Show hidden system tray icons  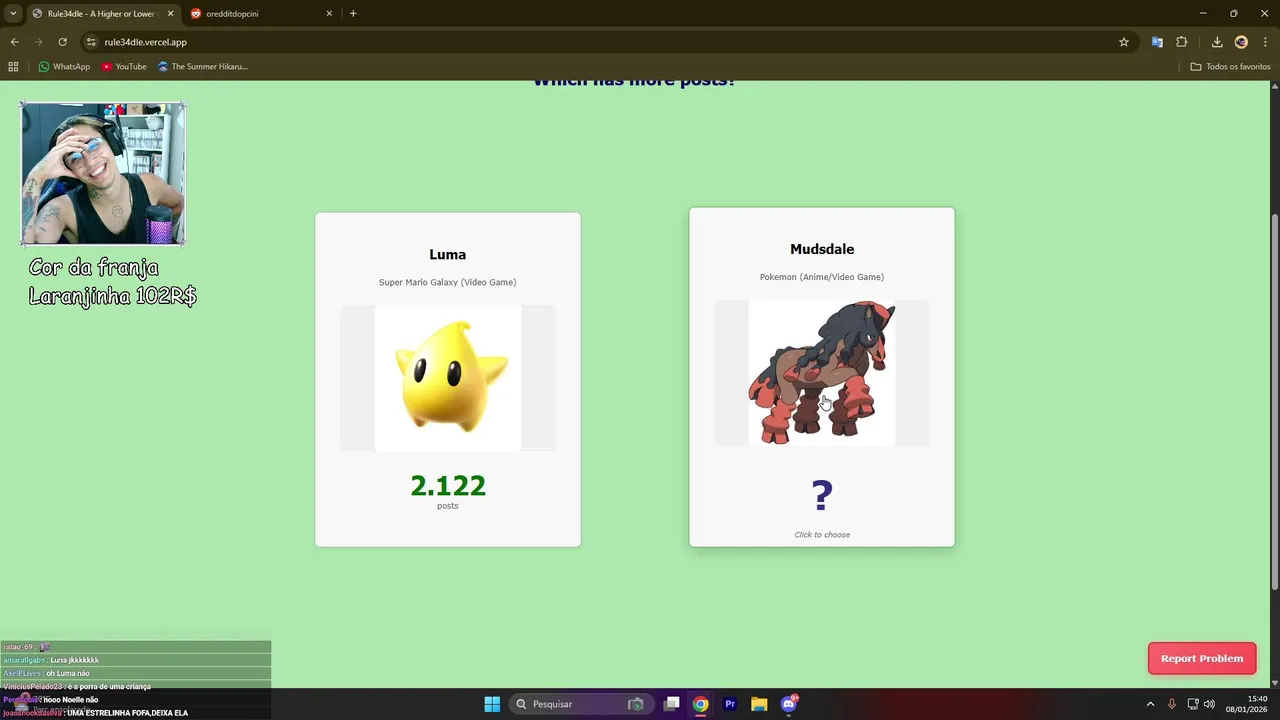point(1150,704)
